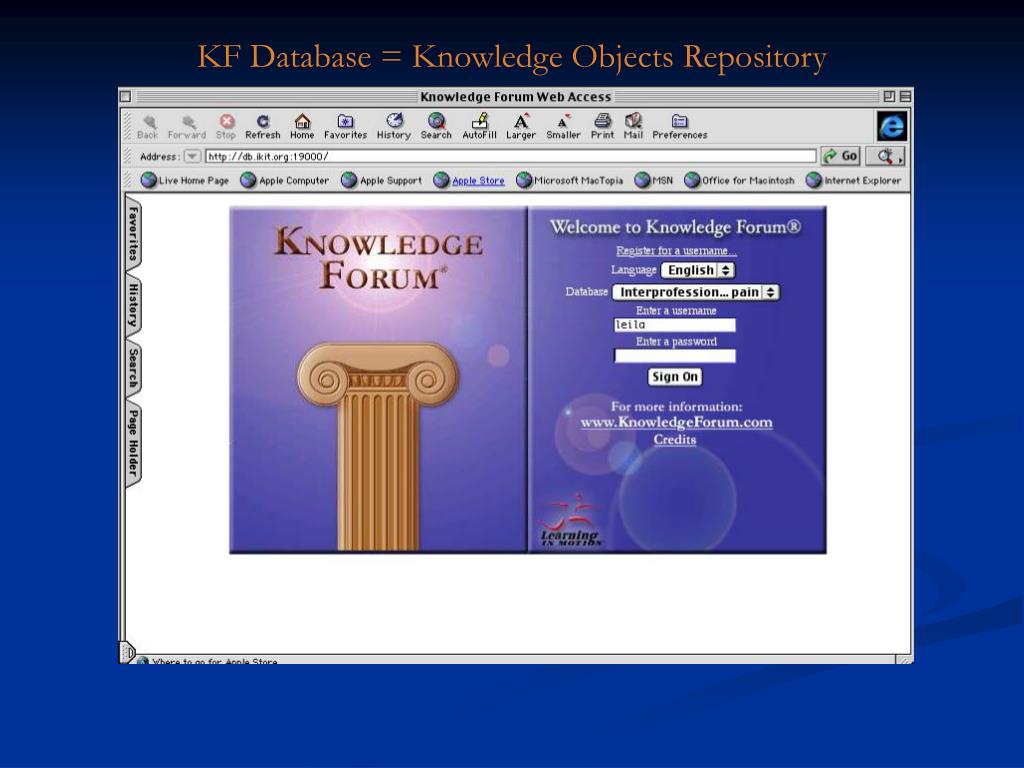Open the Apple Support bookmark

click(381, 180)
